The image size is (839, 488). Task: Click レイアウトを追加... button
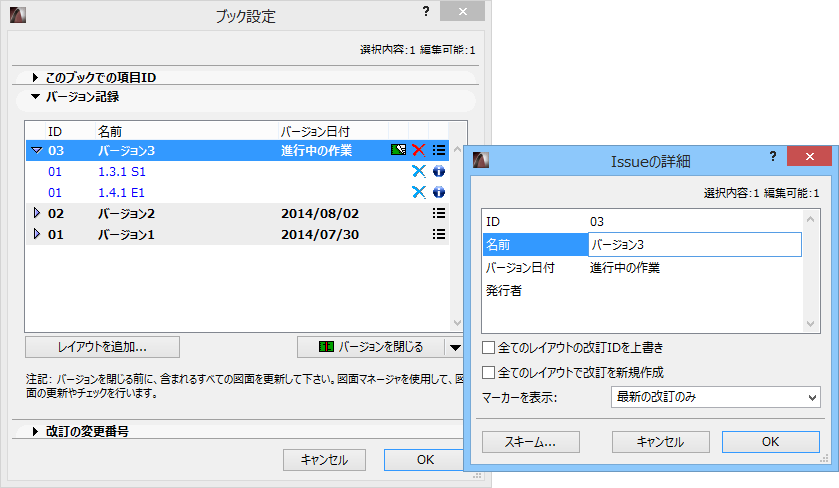(x=102, y=347)
